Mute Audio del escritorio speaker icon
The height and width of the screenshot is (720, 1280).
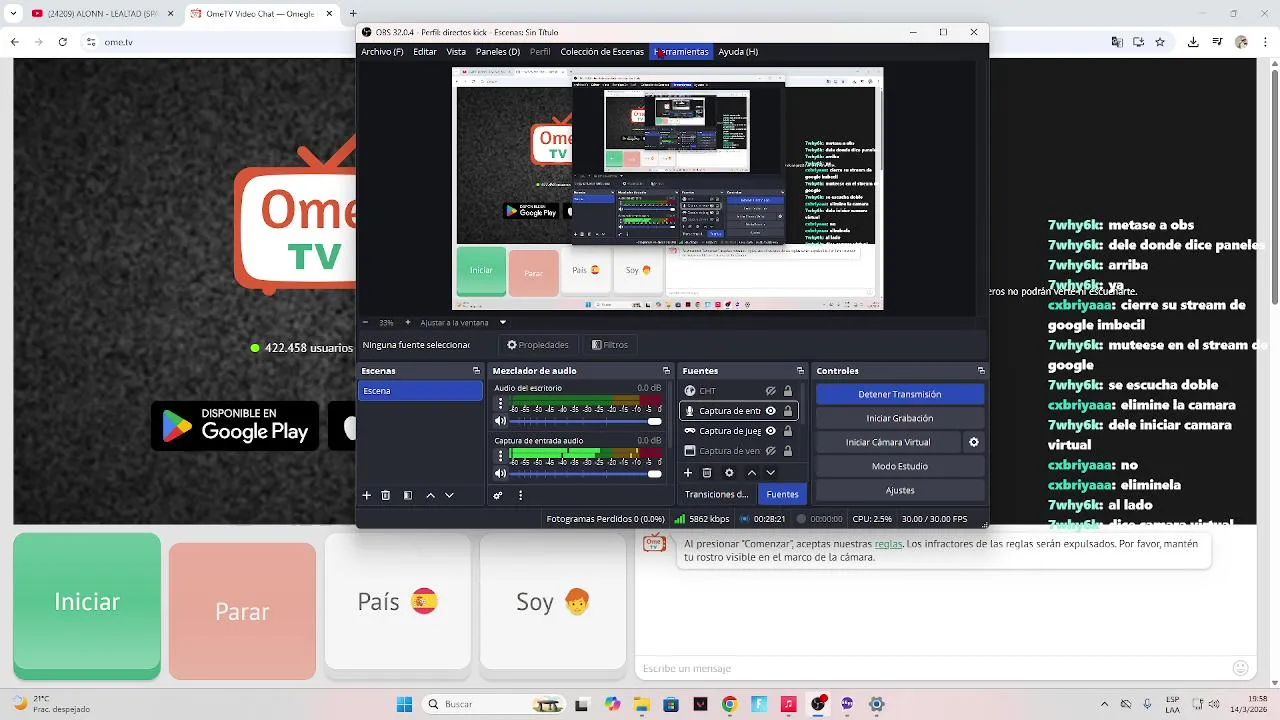point(500,421)
